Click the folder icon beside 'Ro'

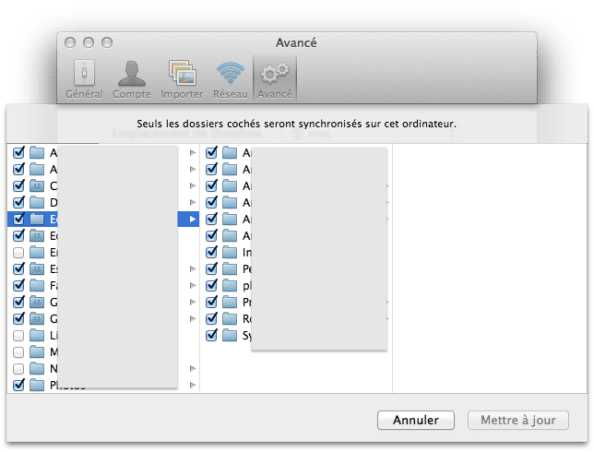[230, 319]
